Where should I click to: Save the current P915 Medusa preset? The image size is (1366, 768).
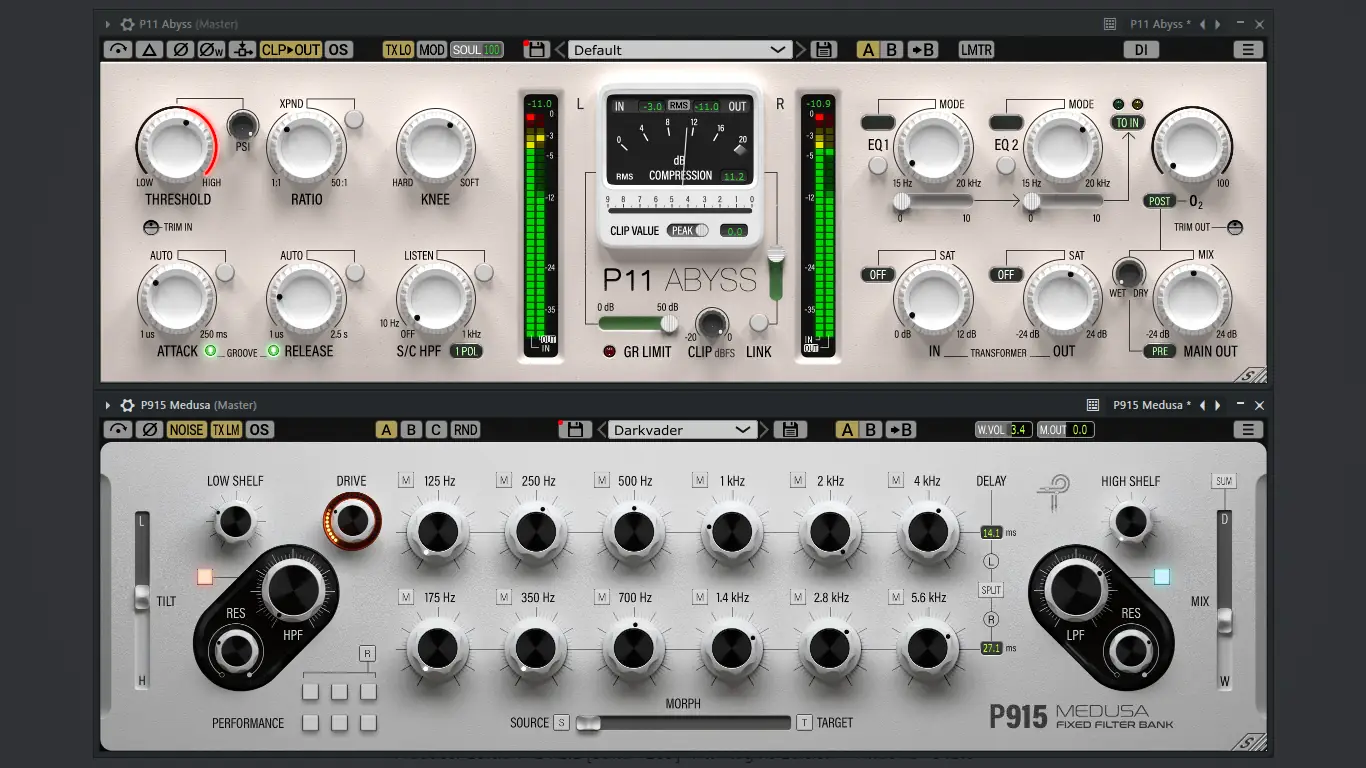(790, 429)
